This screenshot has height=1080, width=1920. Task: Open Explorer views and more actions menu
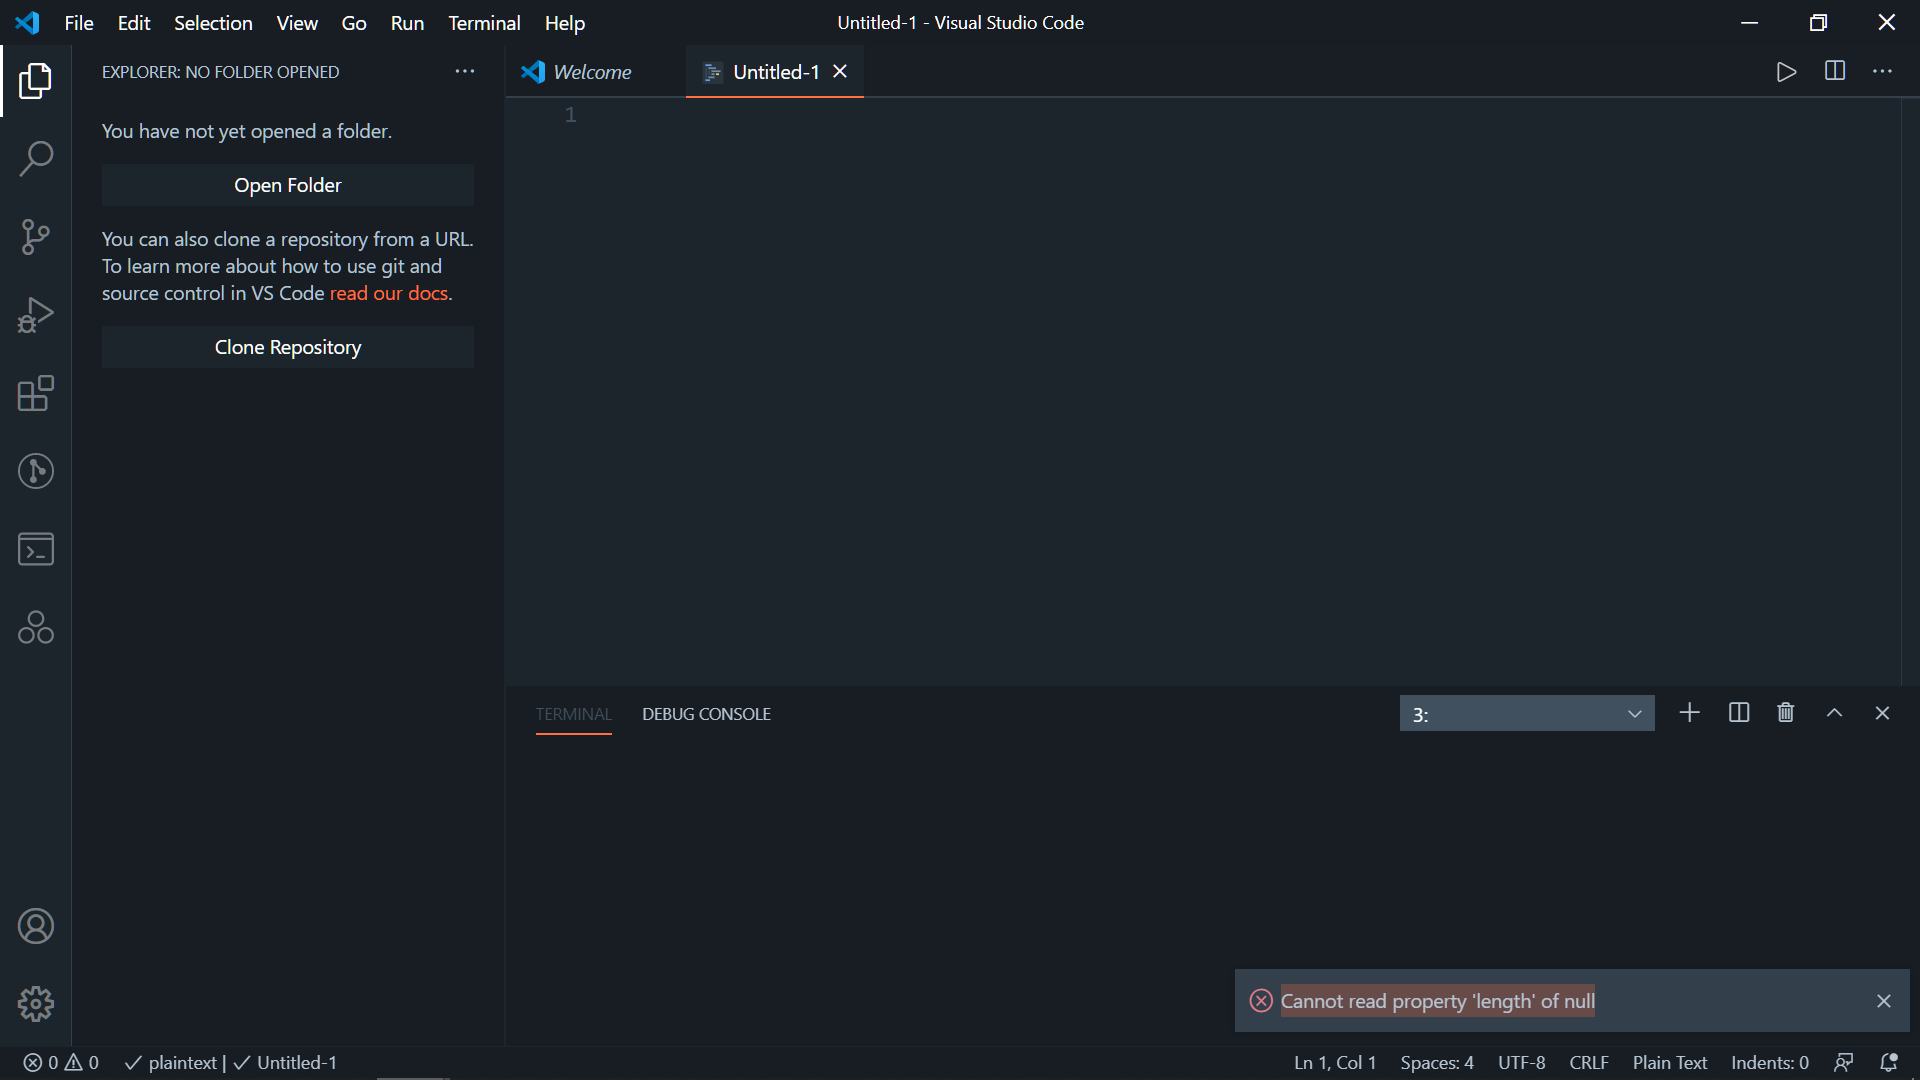pyautogui.click(x=464, y=71)
